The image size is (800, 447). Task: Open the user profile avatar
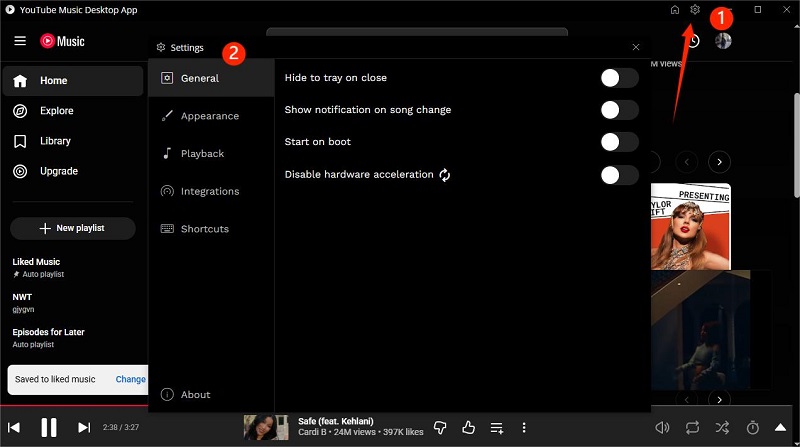pos(723,41)
